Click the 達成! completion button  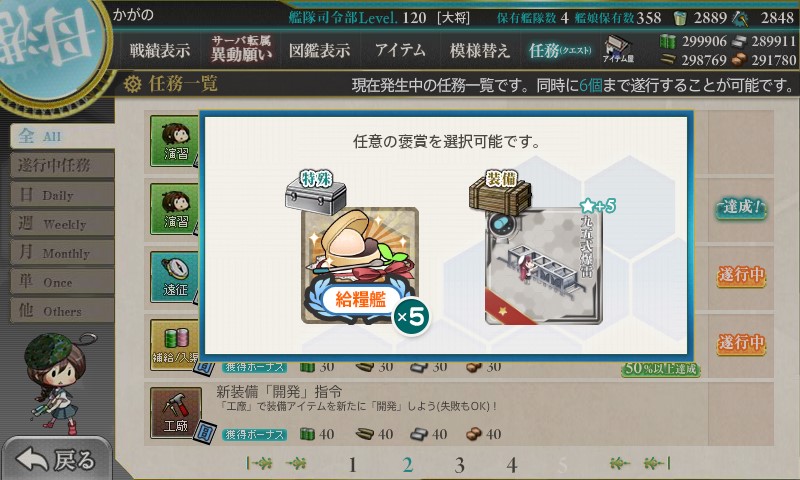tap(741, 208)
